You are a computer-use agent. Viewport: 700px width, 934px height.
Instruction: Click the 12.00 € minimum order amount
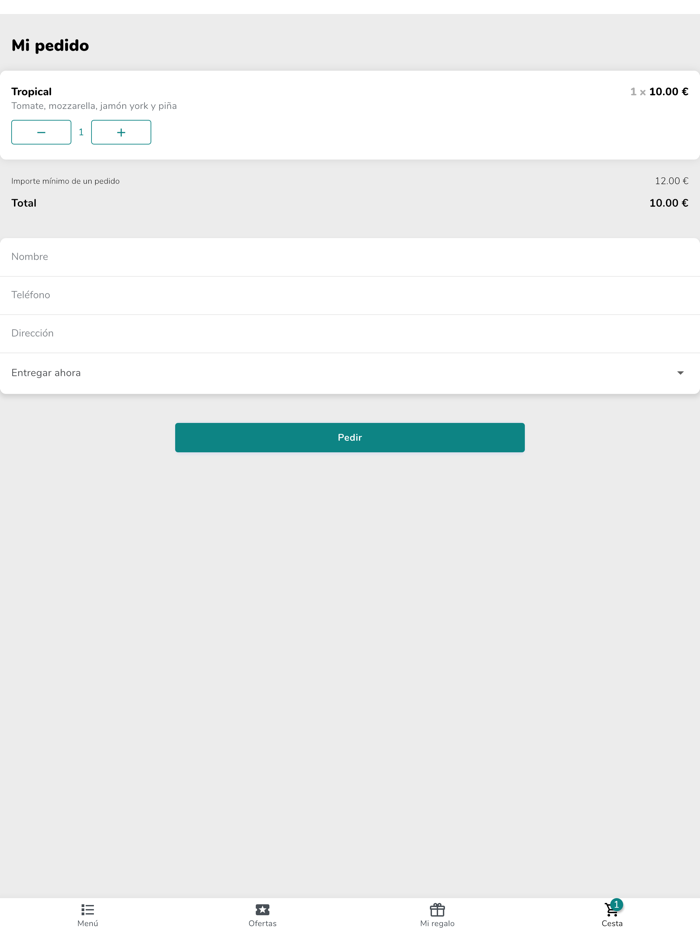tap(671, 181)
